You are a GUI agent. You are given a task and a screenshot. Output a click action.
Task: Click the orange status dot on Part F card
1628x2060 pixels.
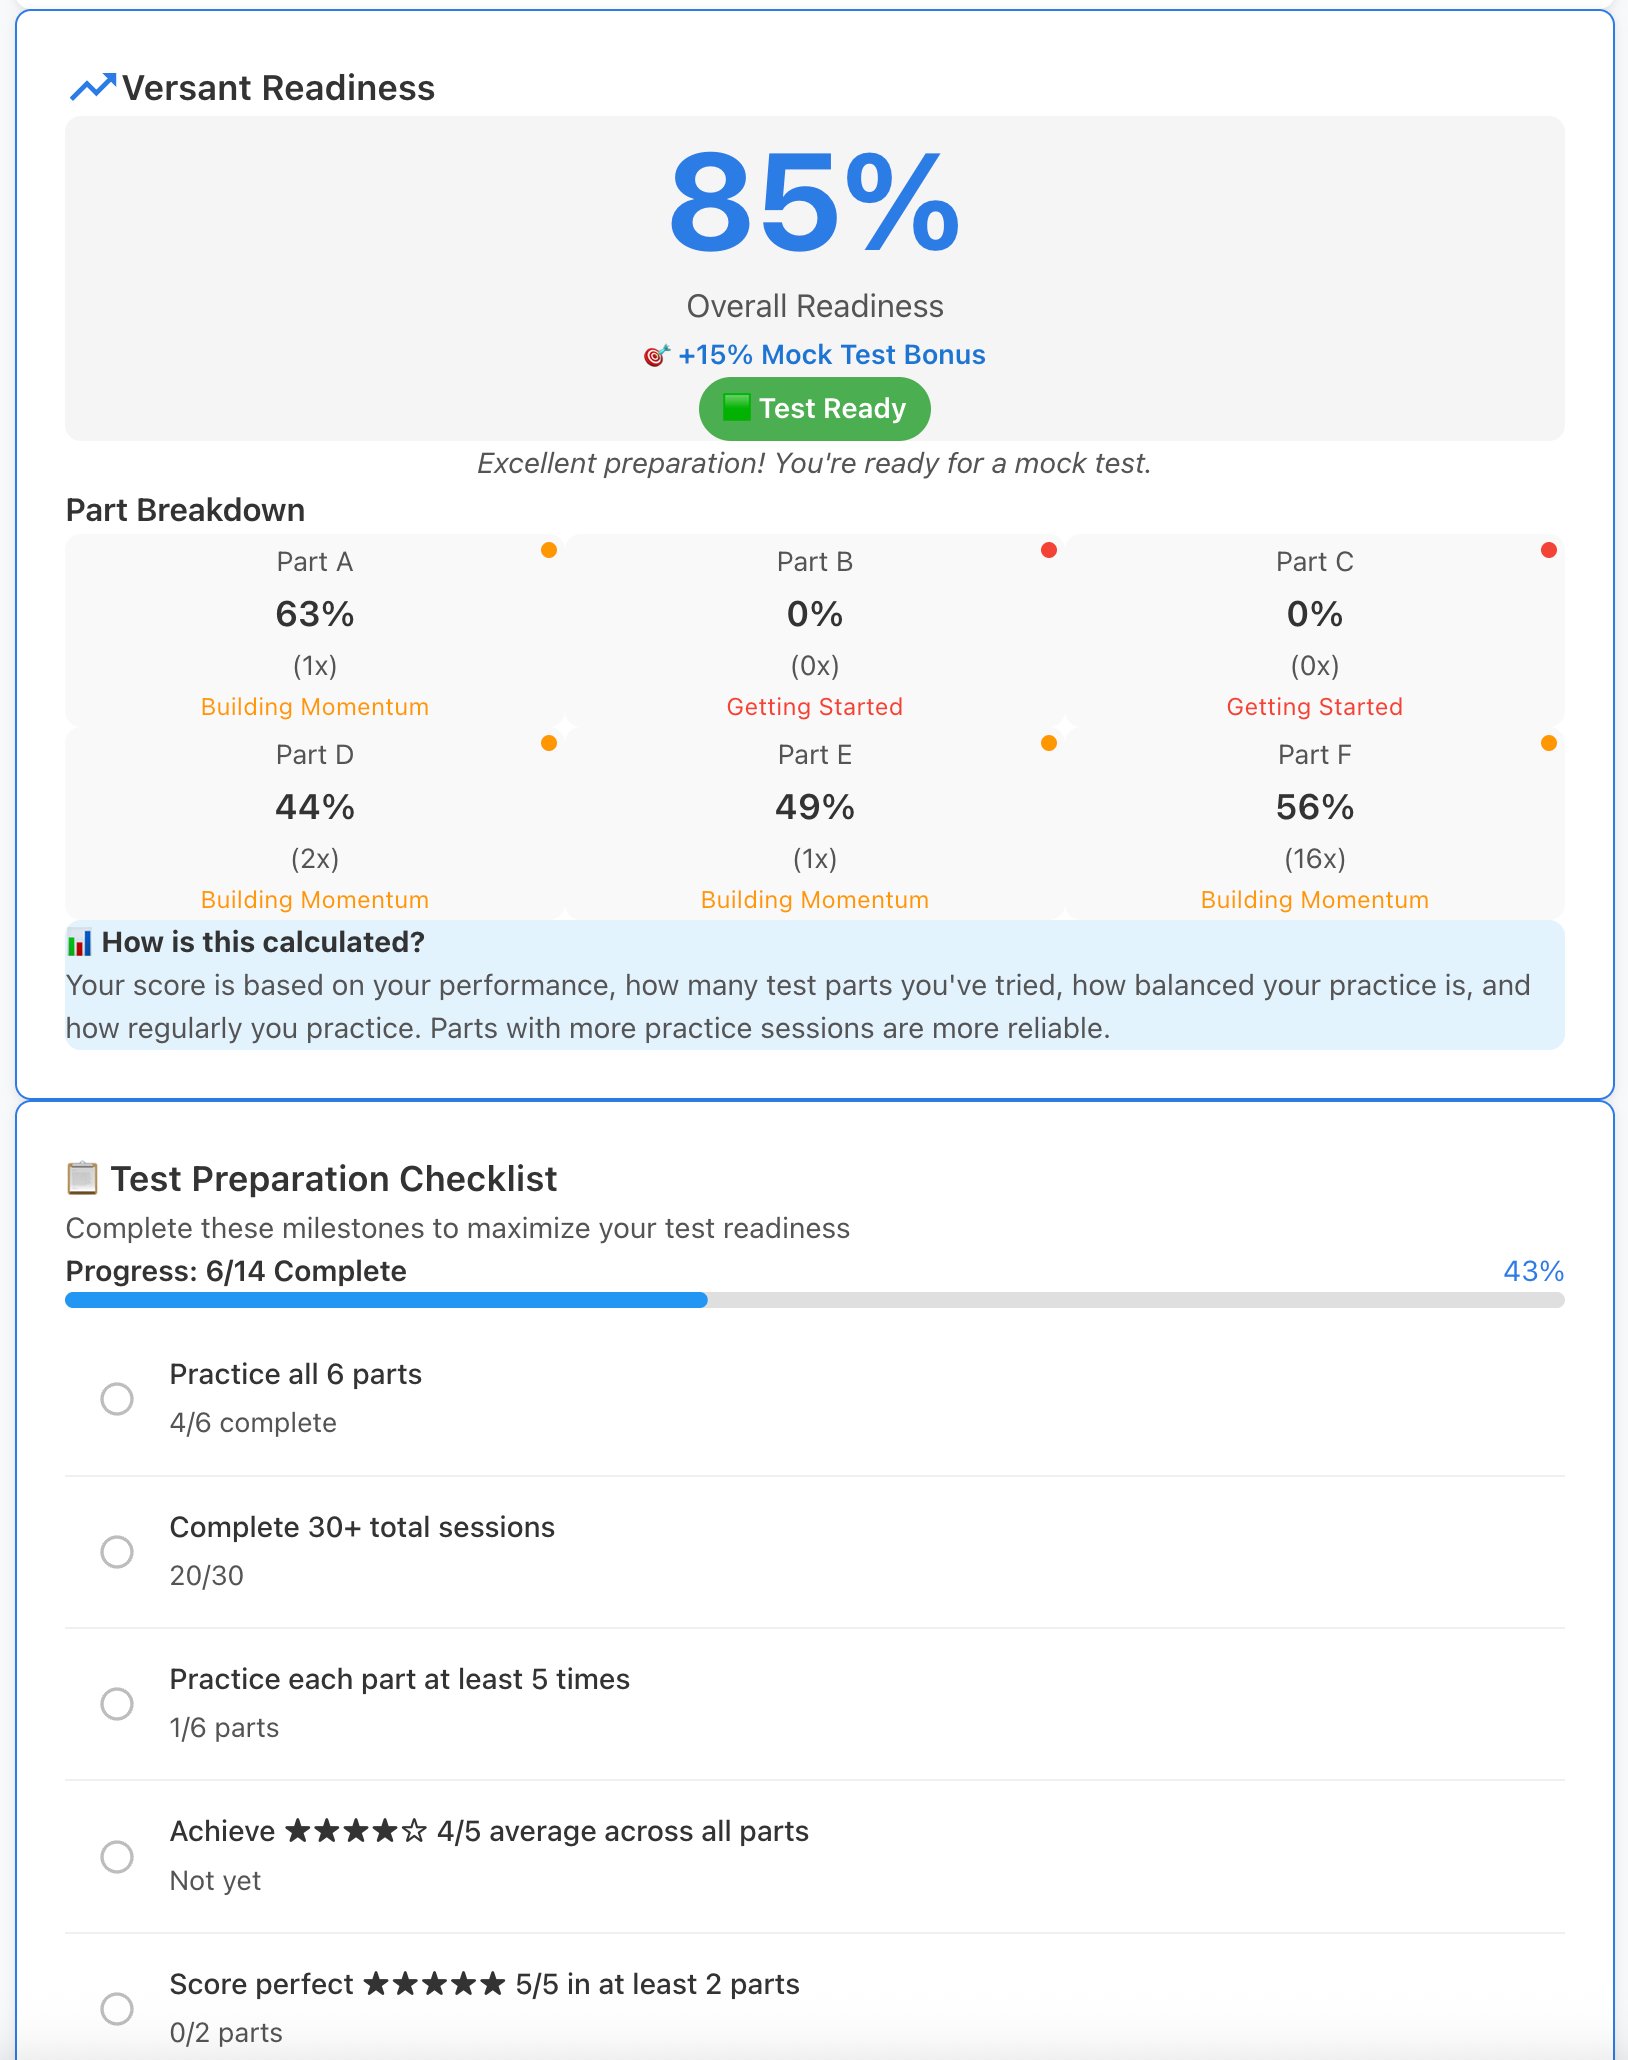[1547, 743]
